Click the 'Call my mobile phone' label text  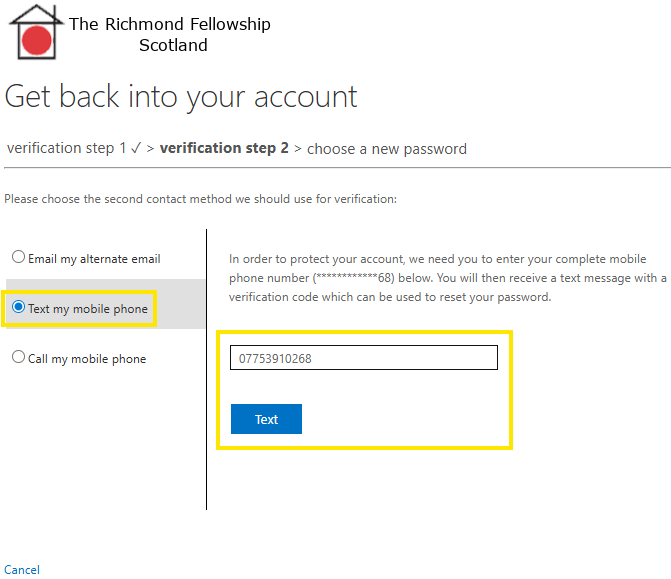(x=87, y=359)
